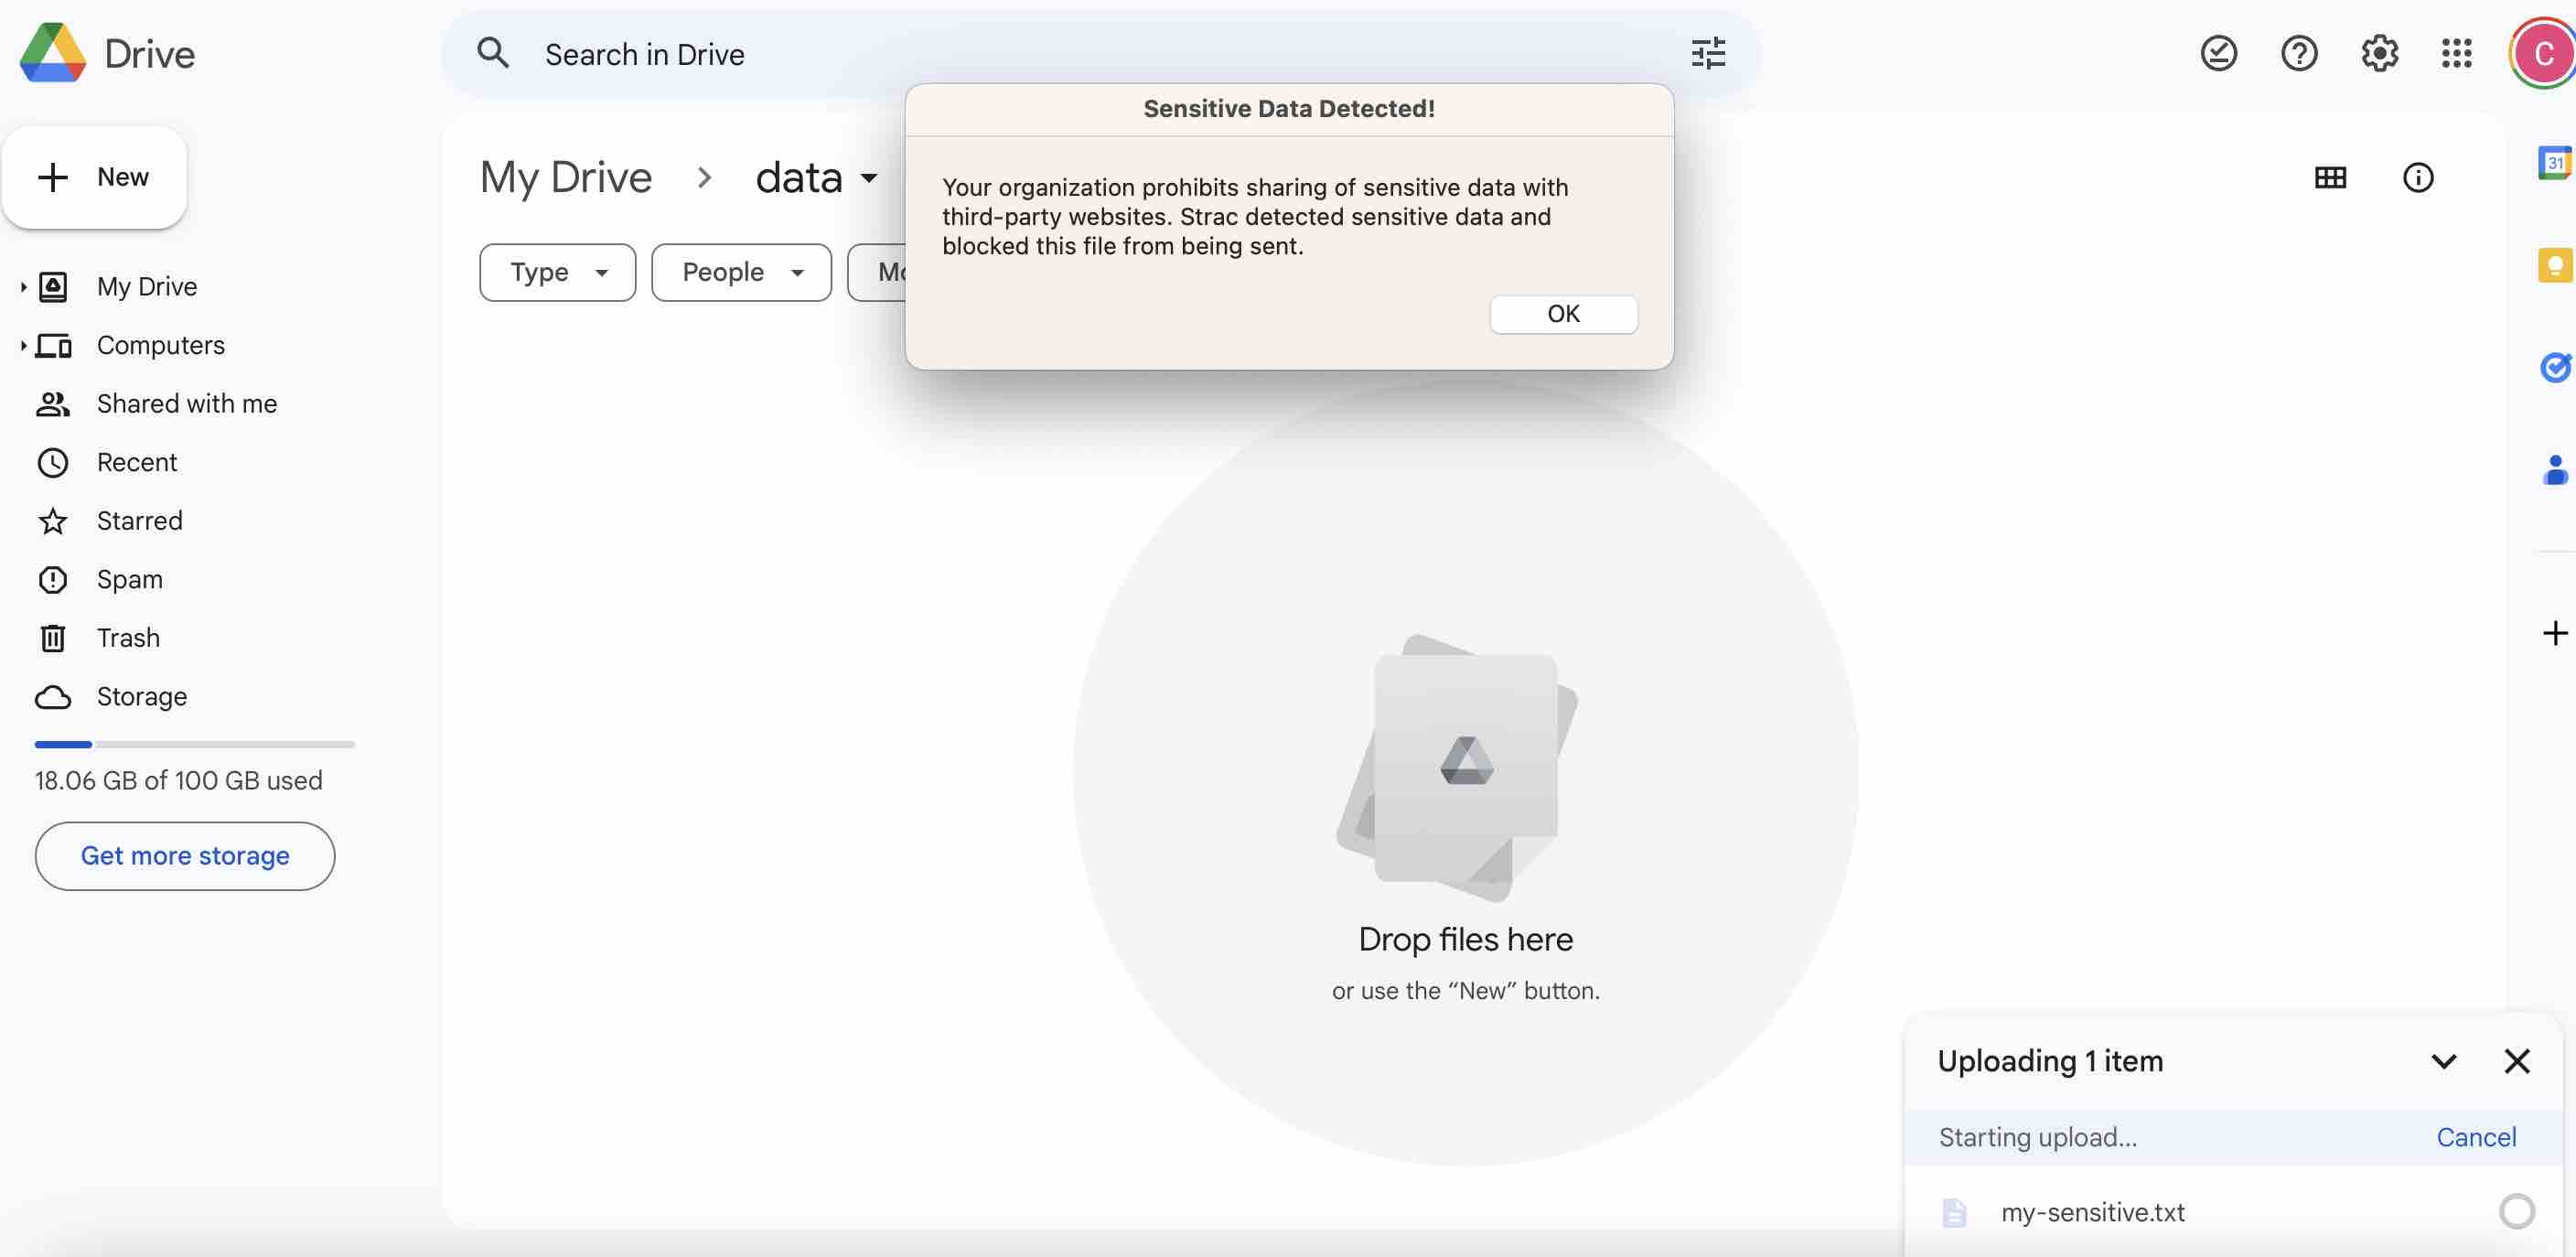Open Drive settings gear icon
The width and height of the screenshot is (2576, 1257).
(2379, 54)
